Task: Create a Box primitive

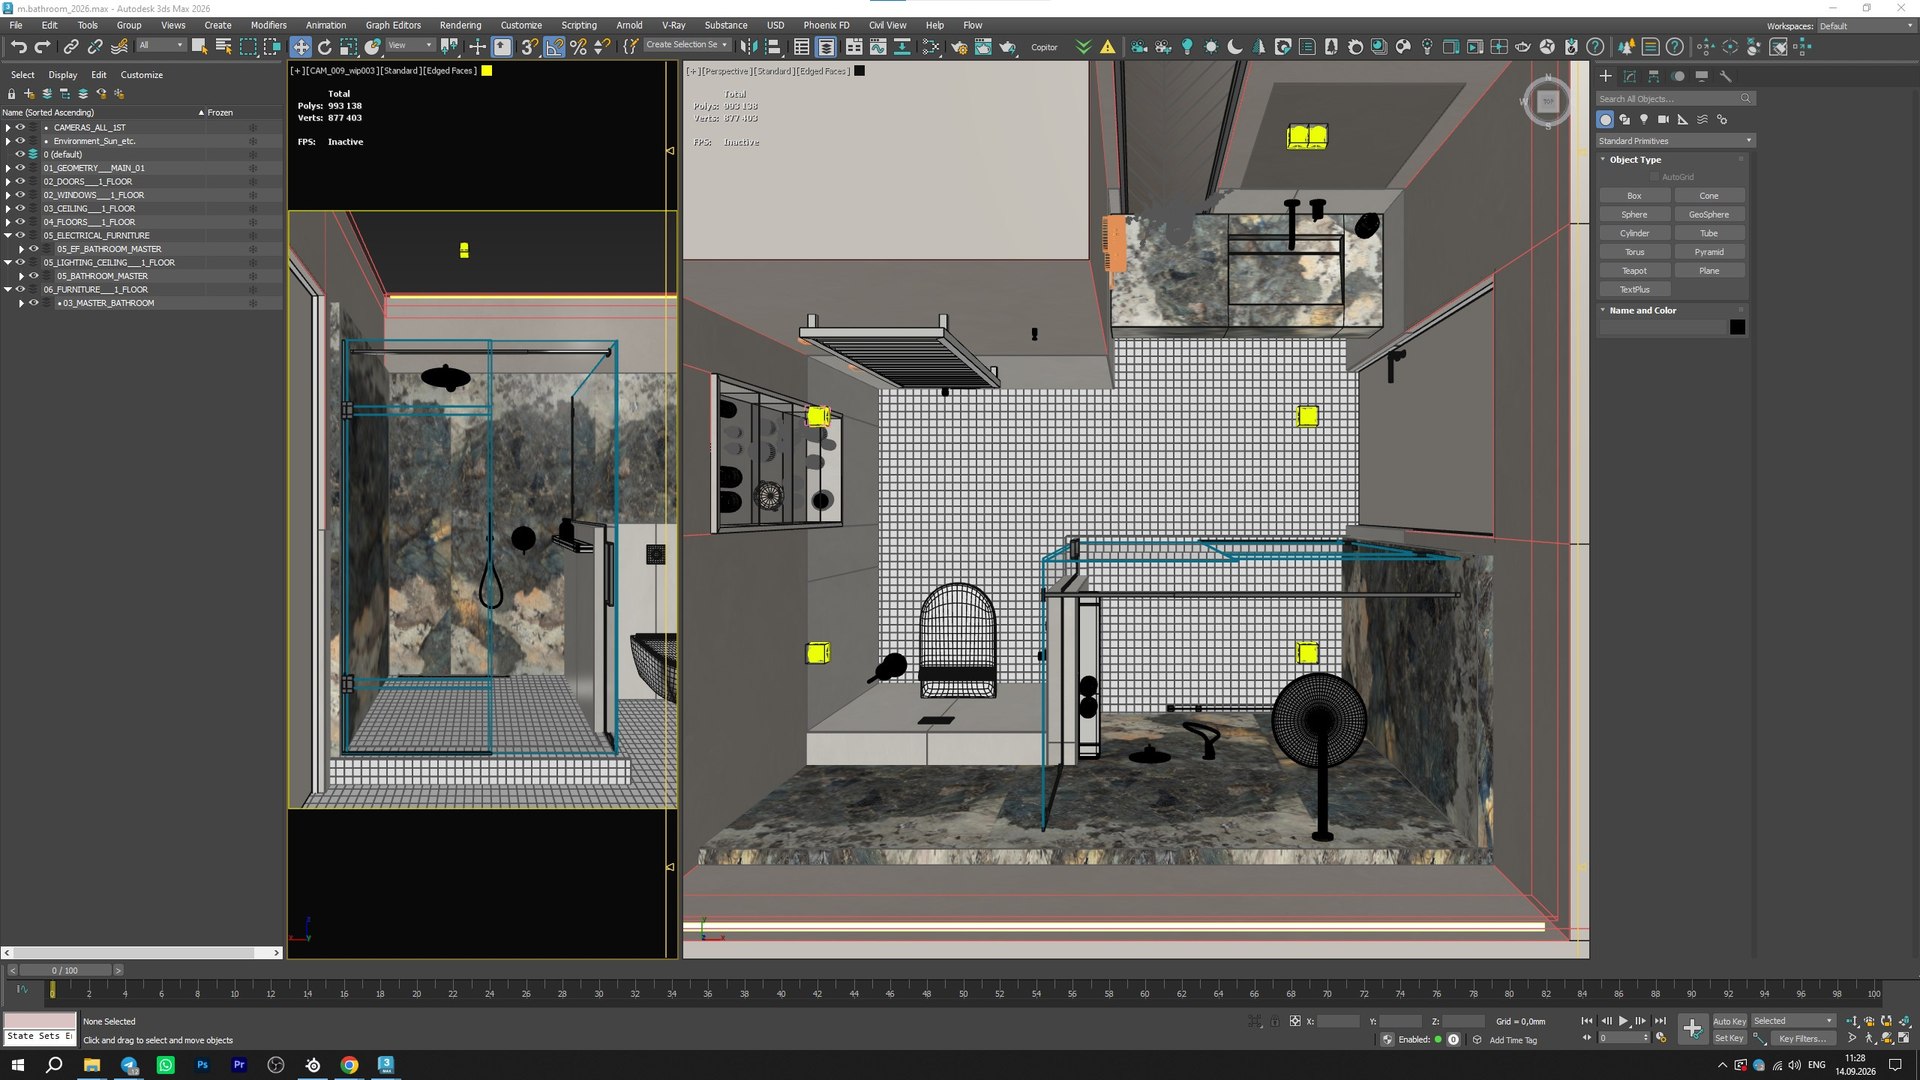Action: pos(1634,196)
